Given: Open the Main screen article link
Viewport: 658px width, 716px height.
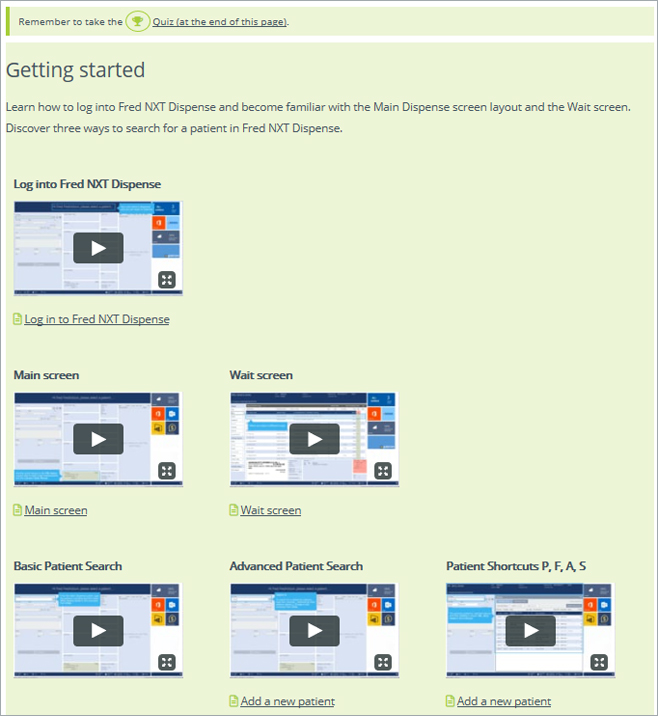Looking at the screenshot, I should (x=56, y=510).
